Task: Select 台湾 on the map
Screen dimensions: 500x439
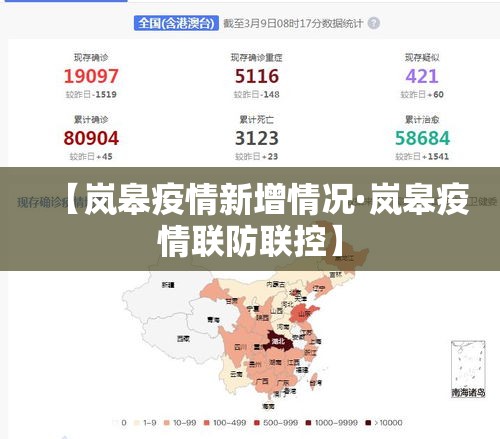Action: point(316,383)
